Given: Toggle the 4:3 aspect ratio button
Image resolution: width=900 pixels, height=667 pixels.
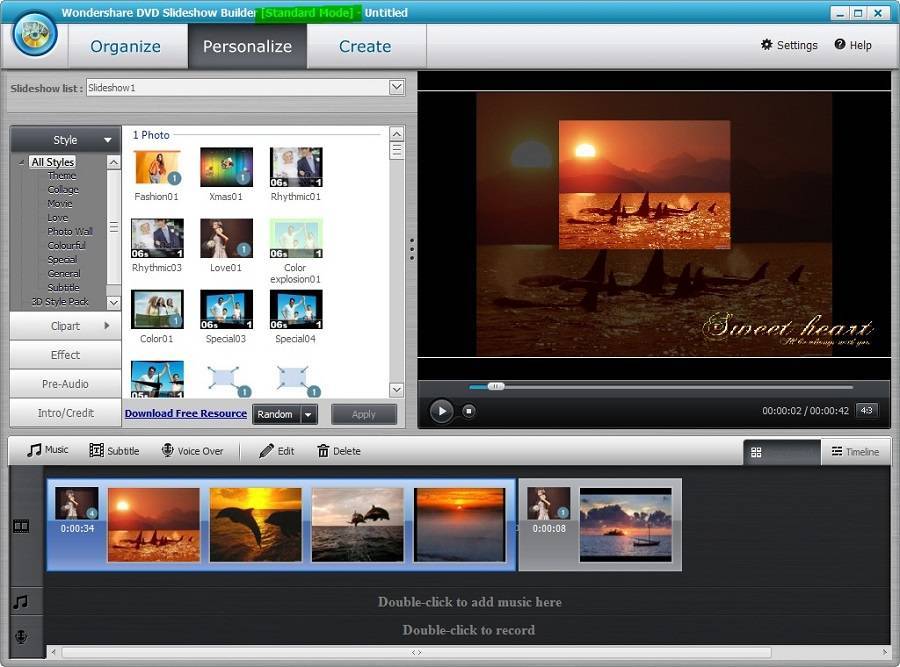Looking at the screenshot, I should click(x=866, y=410).
